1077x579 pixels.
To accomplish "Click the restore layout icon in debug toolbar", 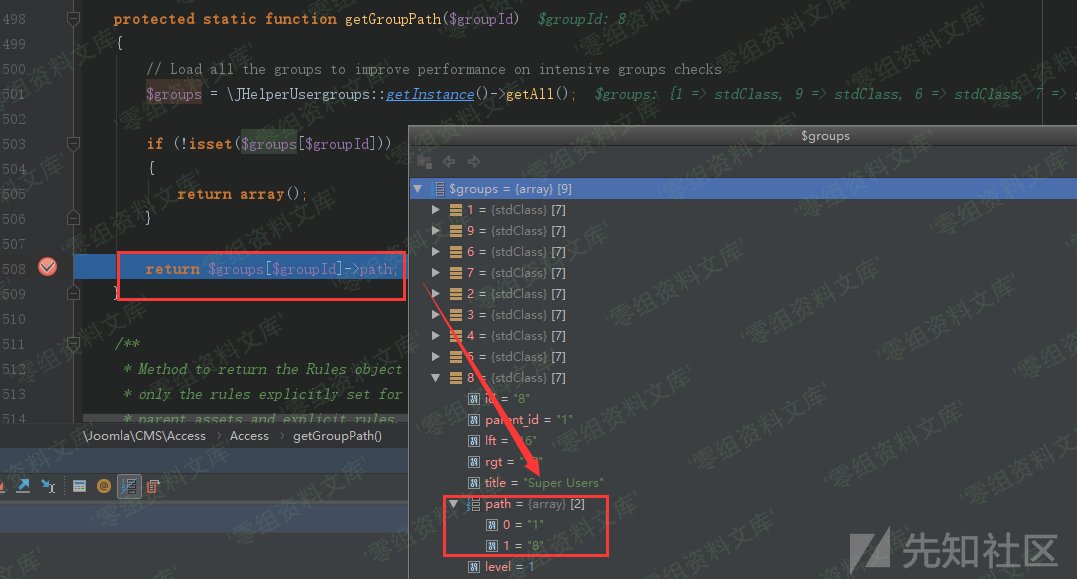I will coord(153,487).
